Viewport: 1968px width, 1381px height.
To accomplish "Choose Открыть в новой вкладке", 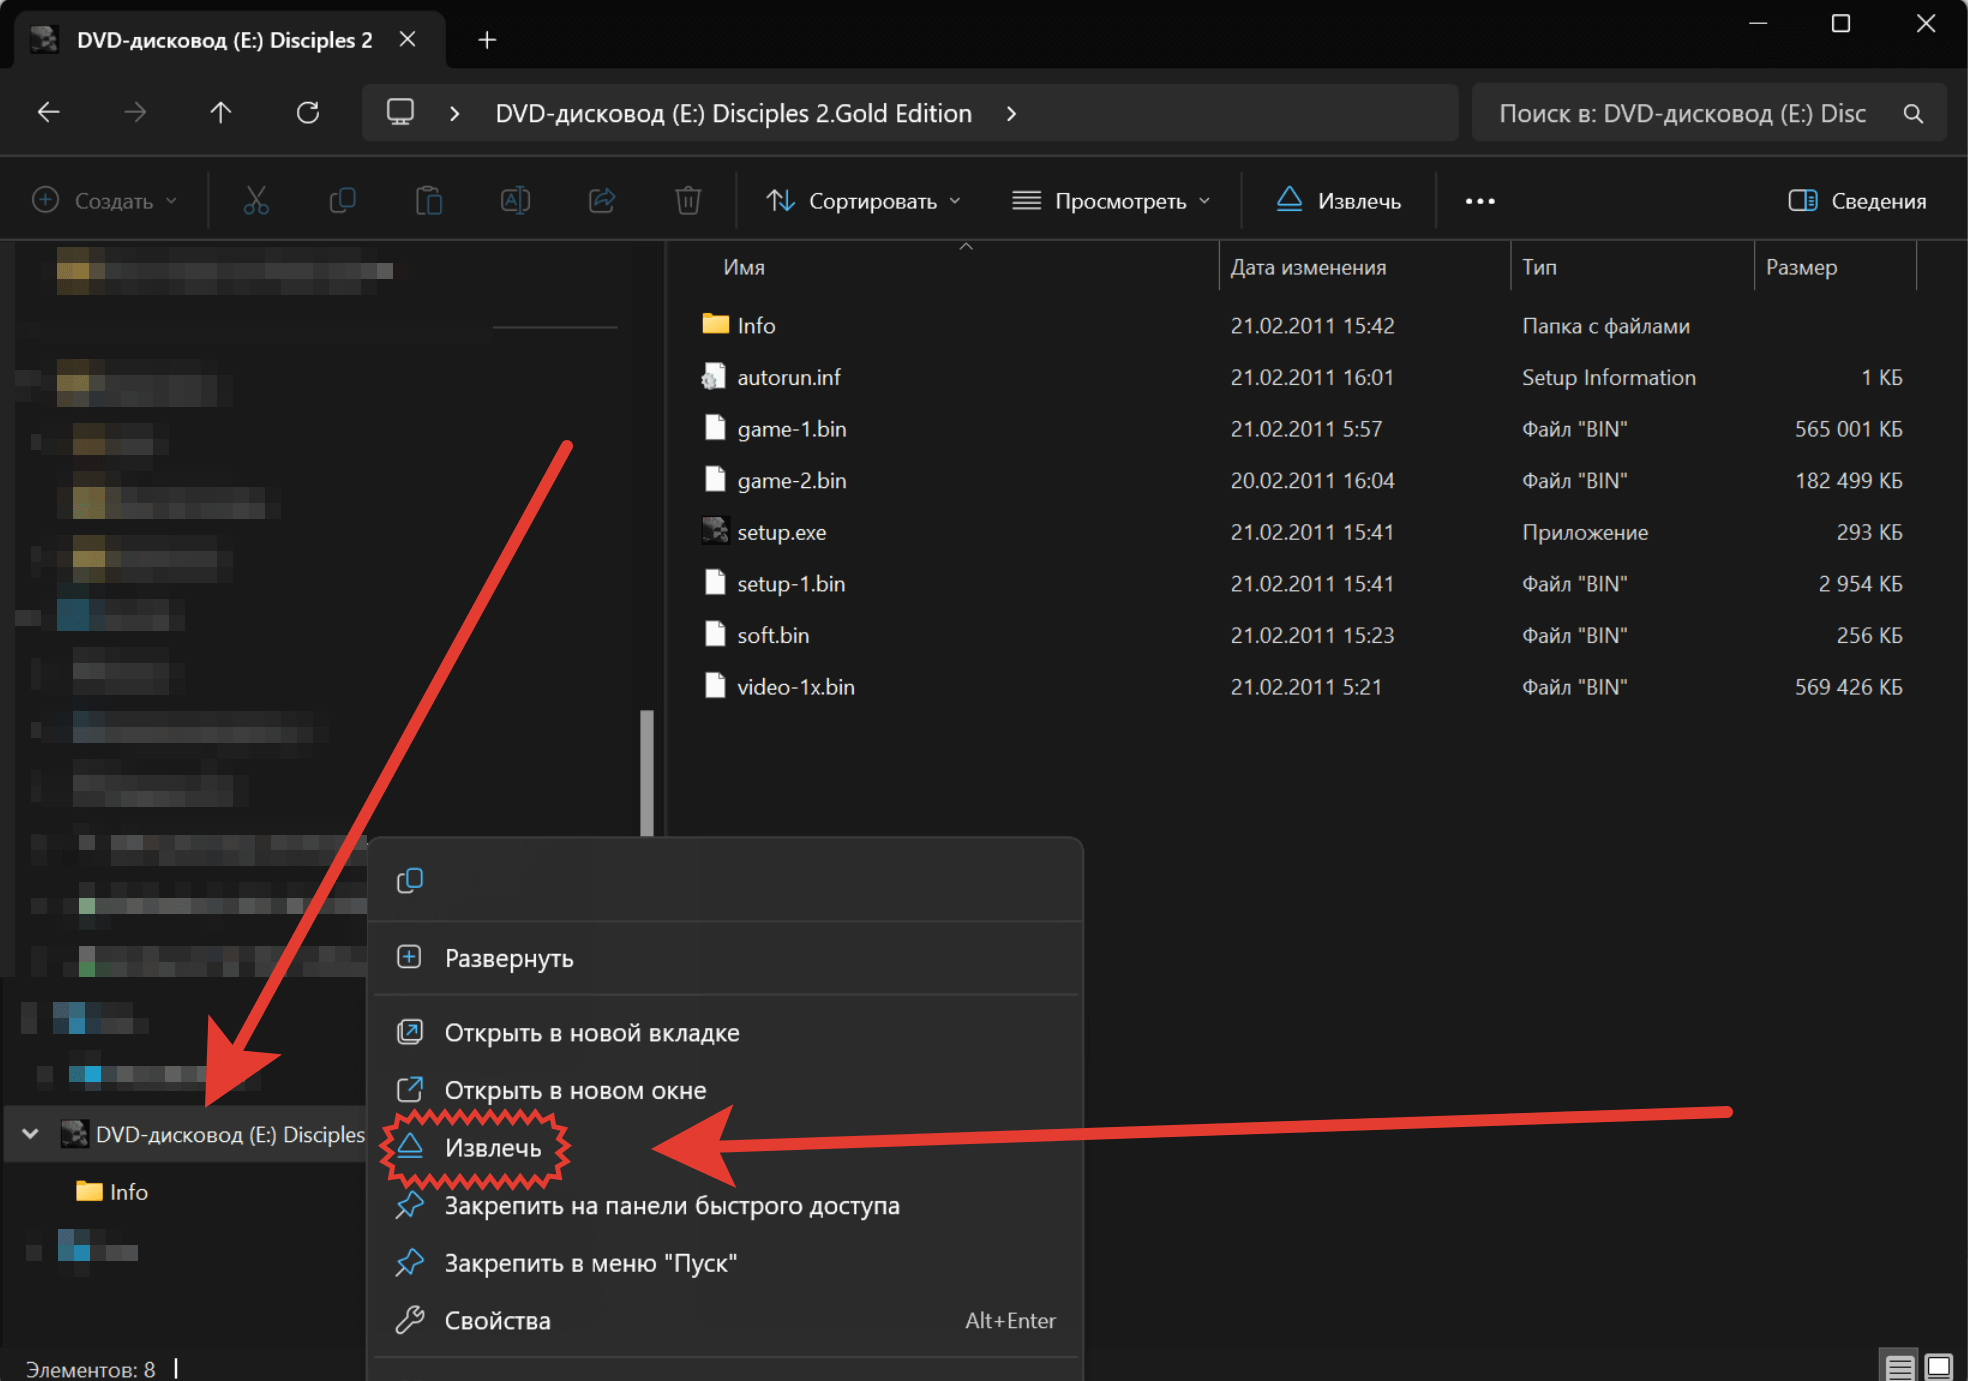I will 727,1032.
